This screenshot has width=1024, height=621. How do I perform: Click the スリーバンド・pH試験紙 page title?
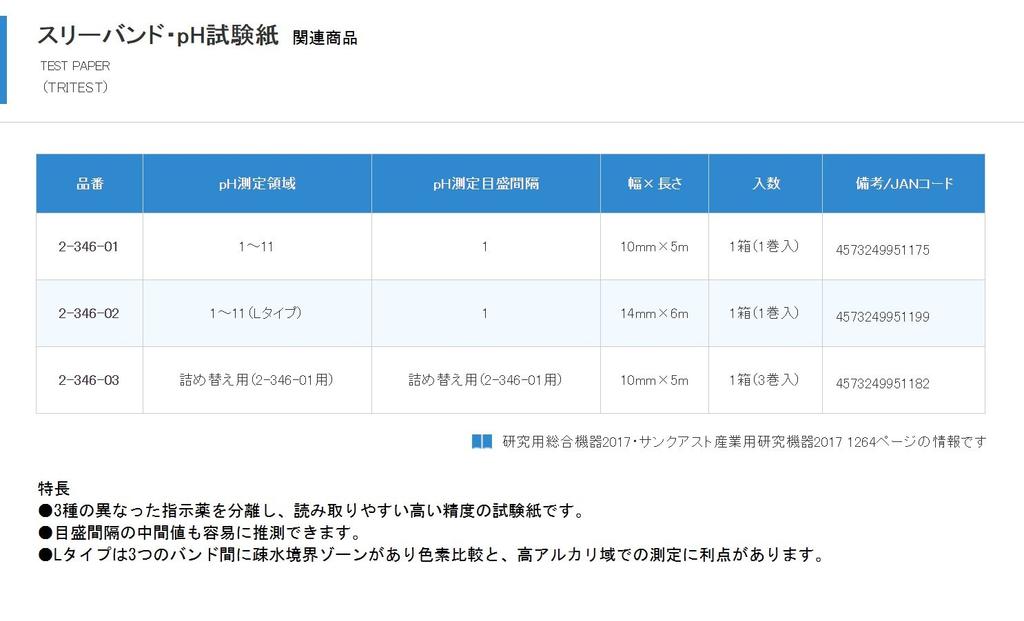pyautogui.click(x=157, y=35)
